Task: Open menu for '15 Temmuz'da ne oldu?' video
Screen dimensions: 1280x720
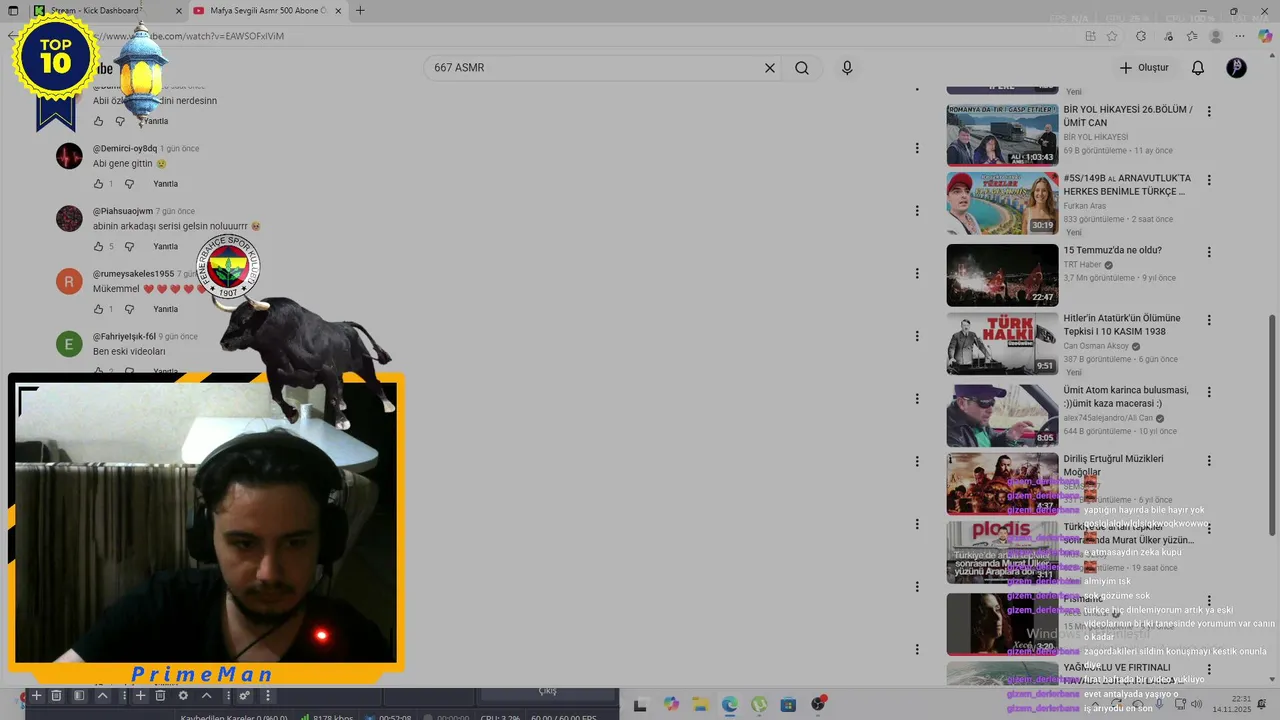Action: click(x=1209, y=252)
